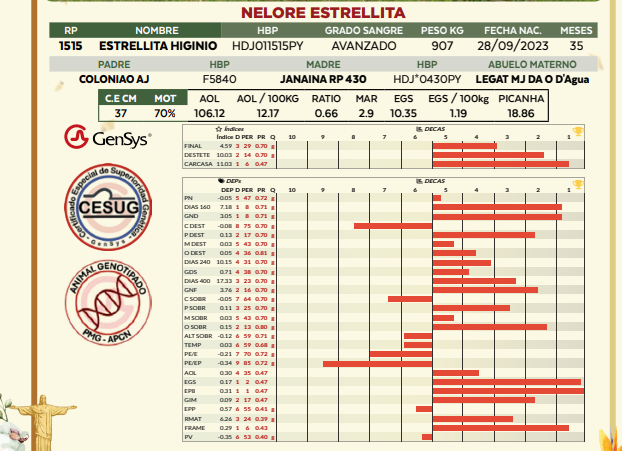
Task: Click the icon beside the DEPs heading
Action: point(221,181)
